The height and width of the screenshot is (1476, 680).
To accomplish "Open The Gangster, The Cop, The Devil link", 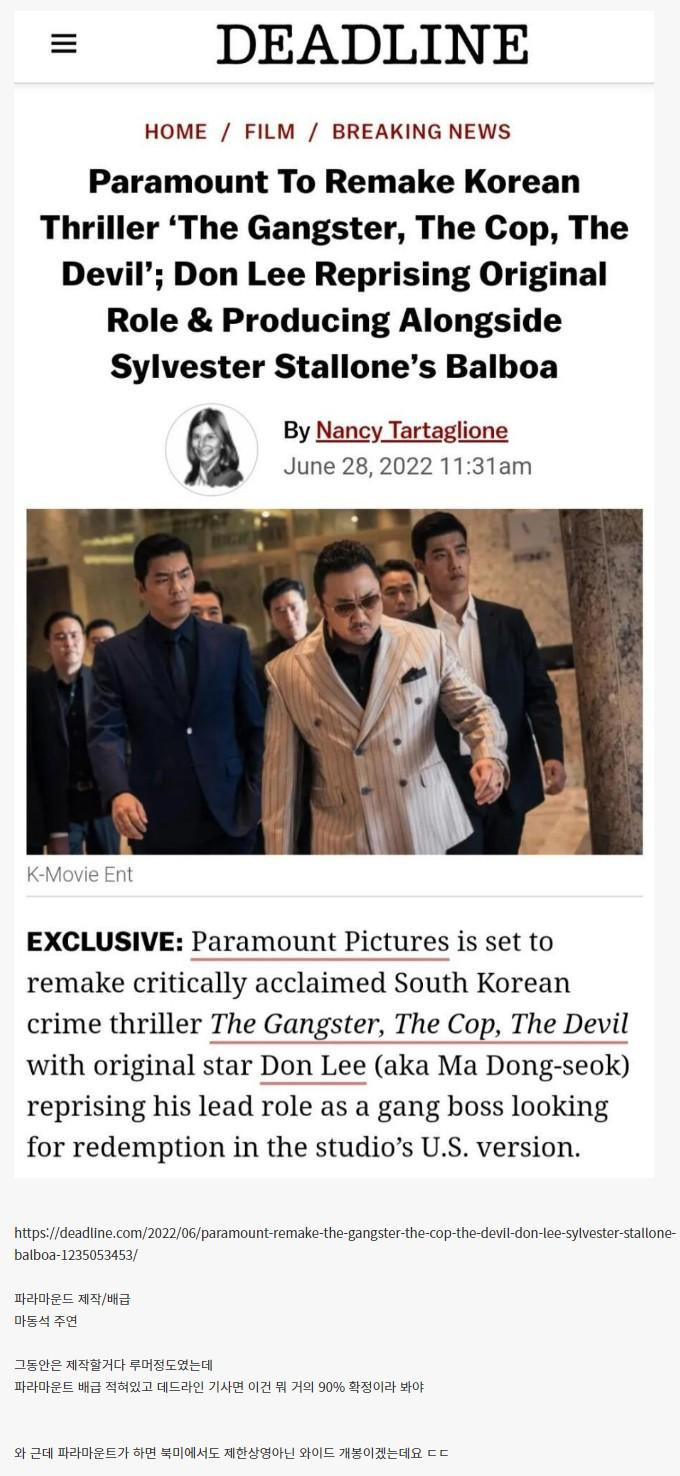I will (419, 1025).
